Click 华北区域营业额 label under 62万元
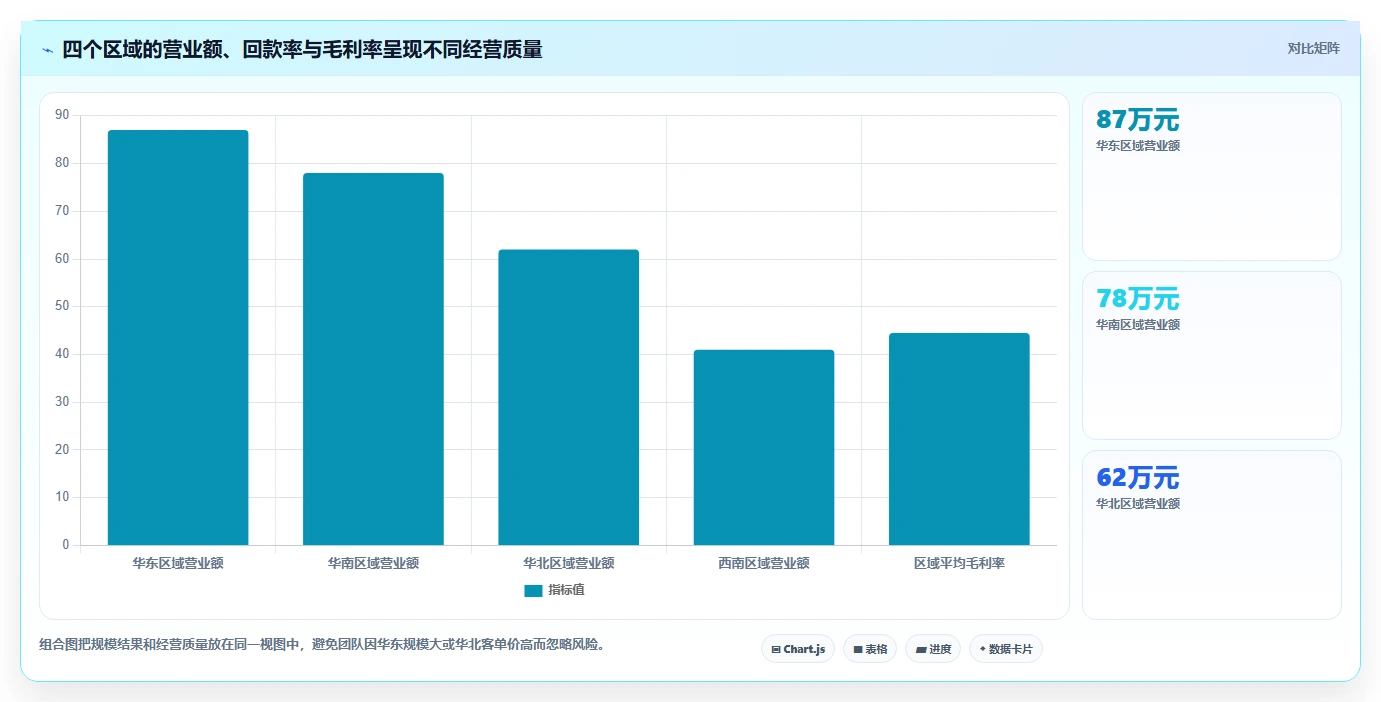 (1138, 504)
